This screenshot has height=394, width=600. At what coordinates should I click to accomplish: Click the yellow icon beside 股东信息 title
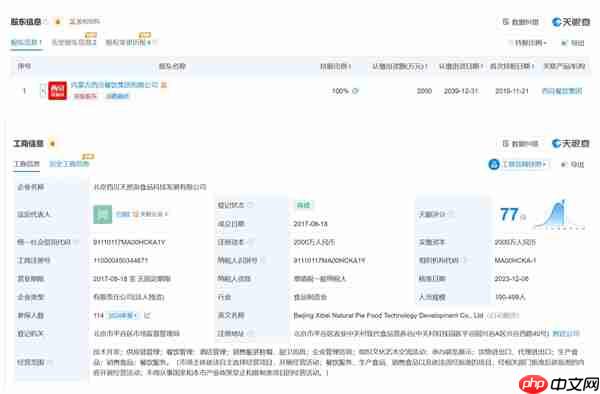[58, 22]
